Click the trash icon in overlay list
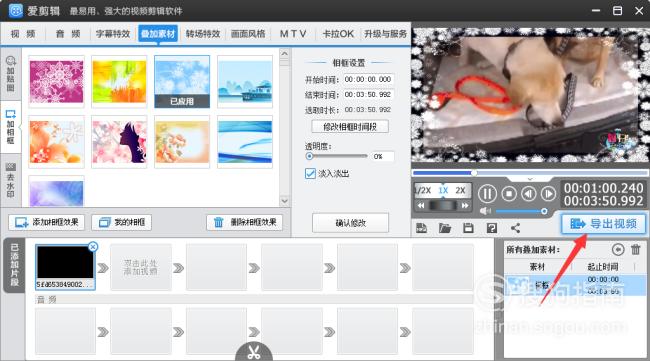Viewport: 650px width, 361px height. pos(635,250)
